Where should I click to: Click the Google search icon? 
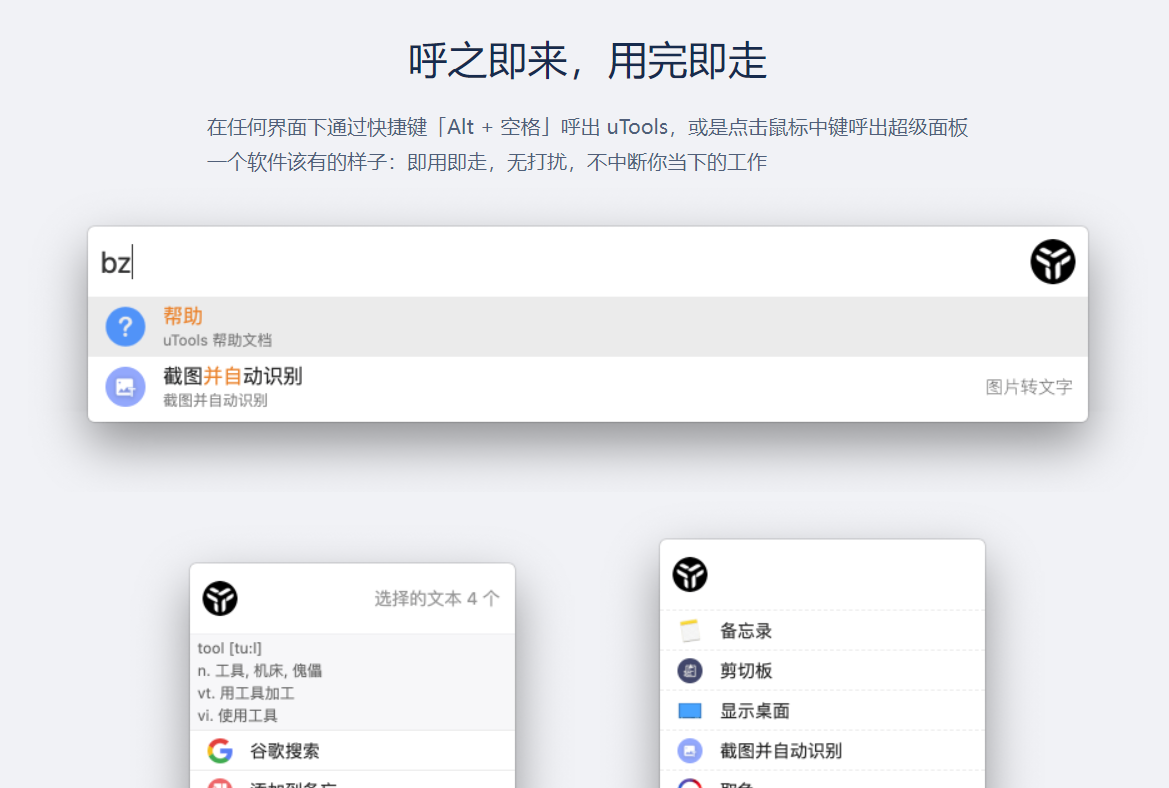coord(220,750)
